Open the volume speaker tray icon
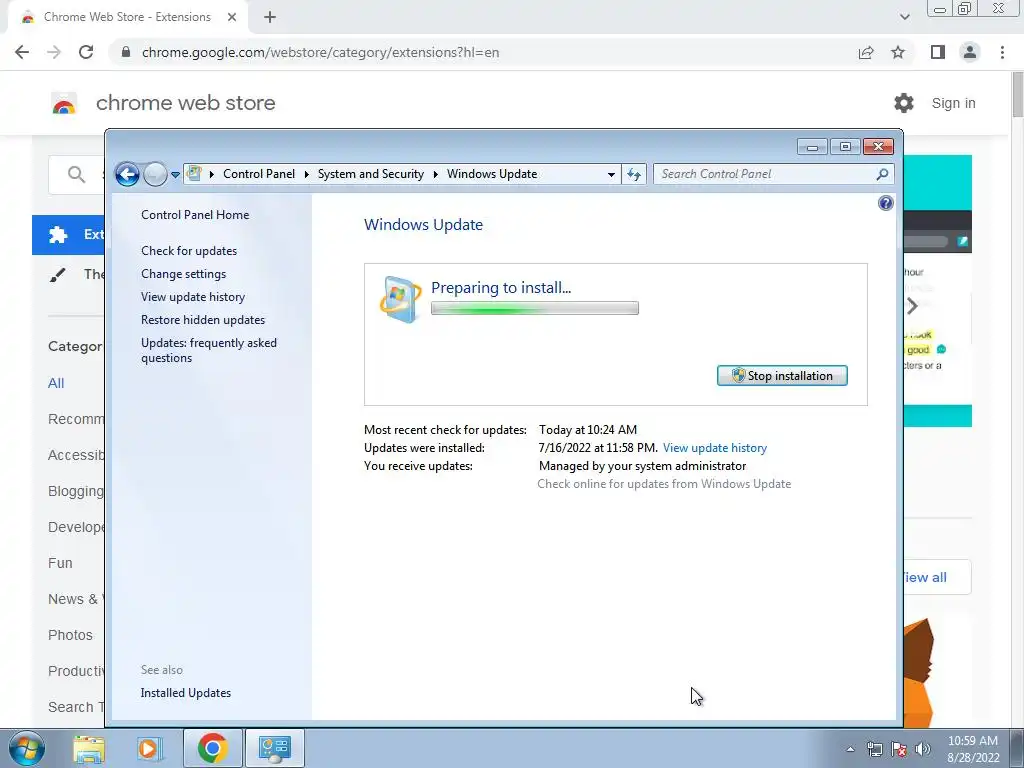This screenshot has width=1024, height=768. (923, 749)
